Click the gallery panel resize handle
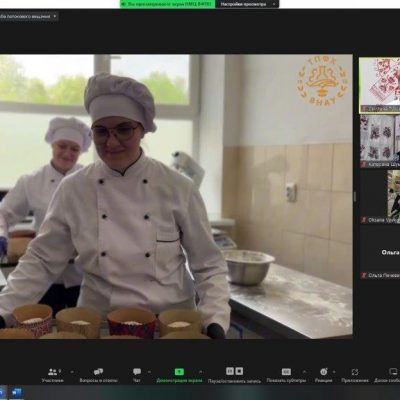The image size is (400, 400). coord(355,197)
